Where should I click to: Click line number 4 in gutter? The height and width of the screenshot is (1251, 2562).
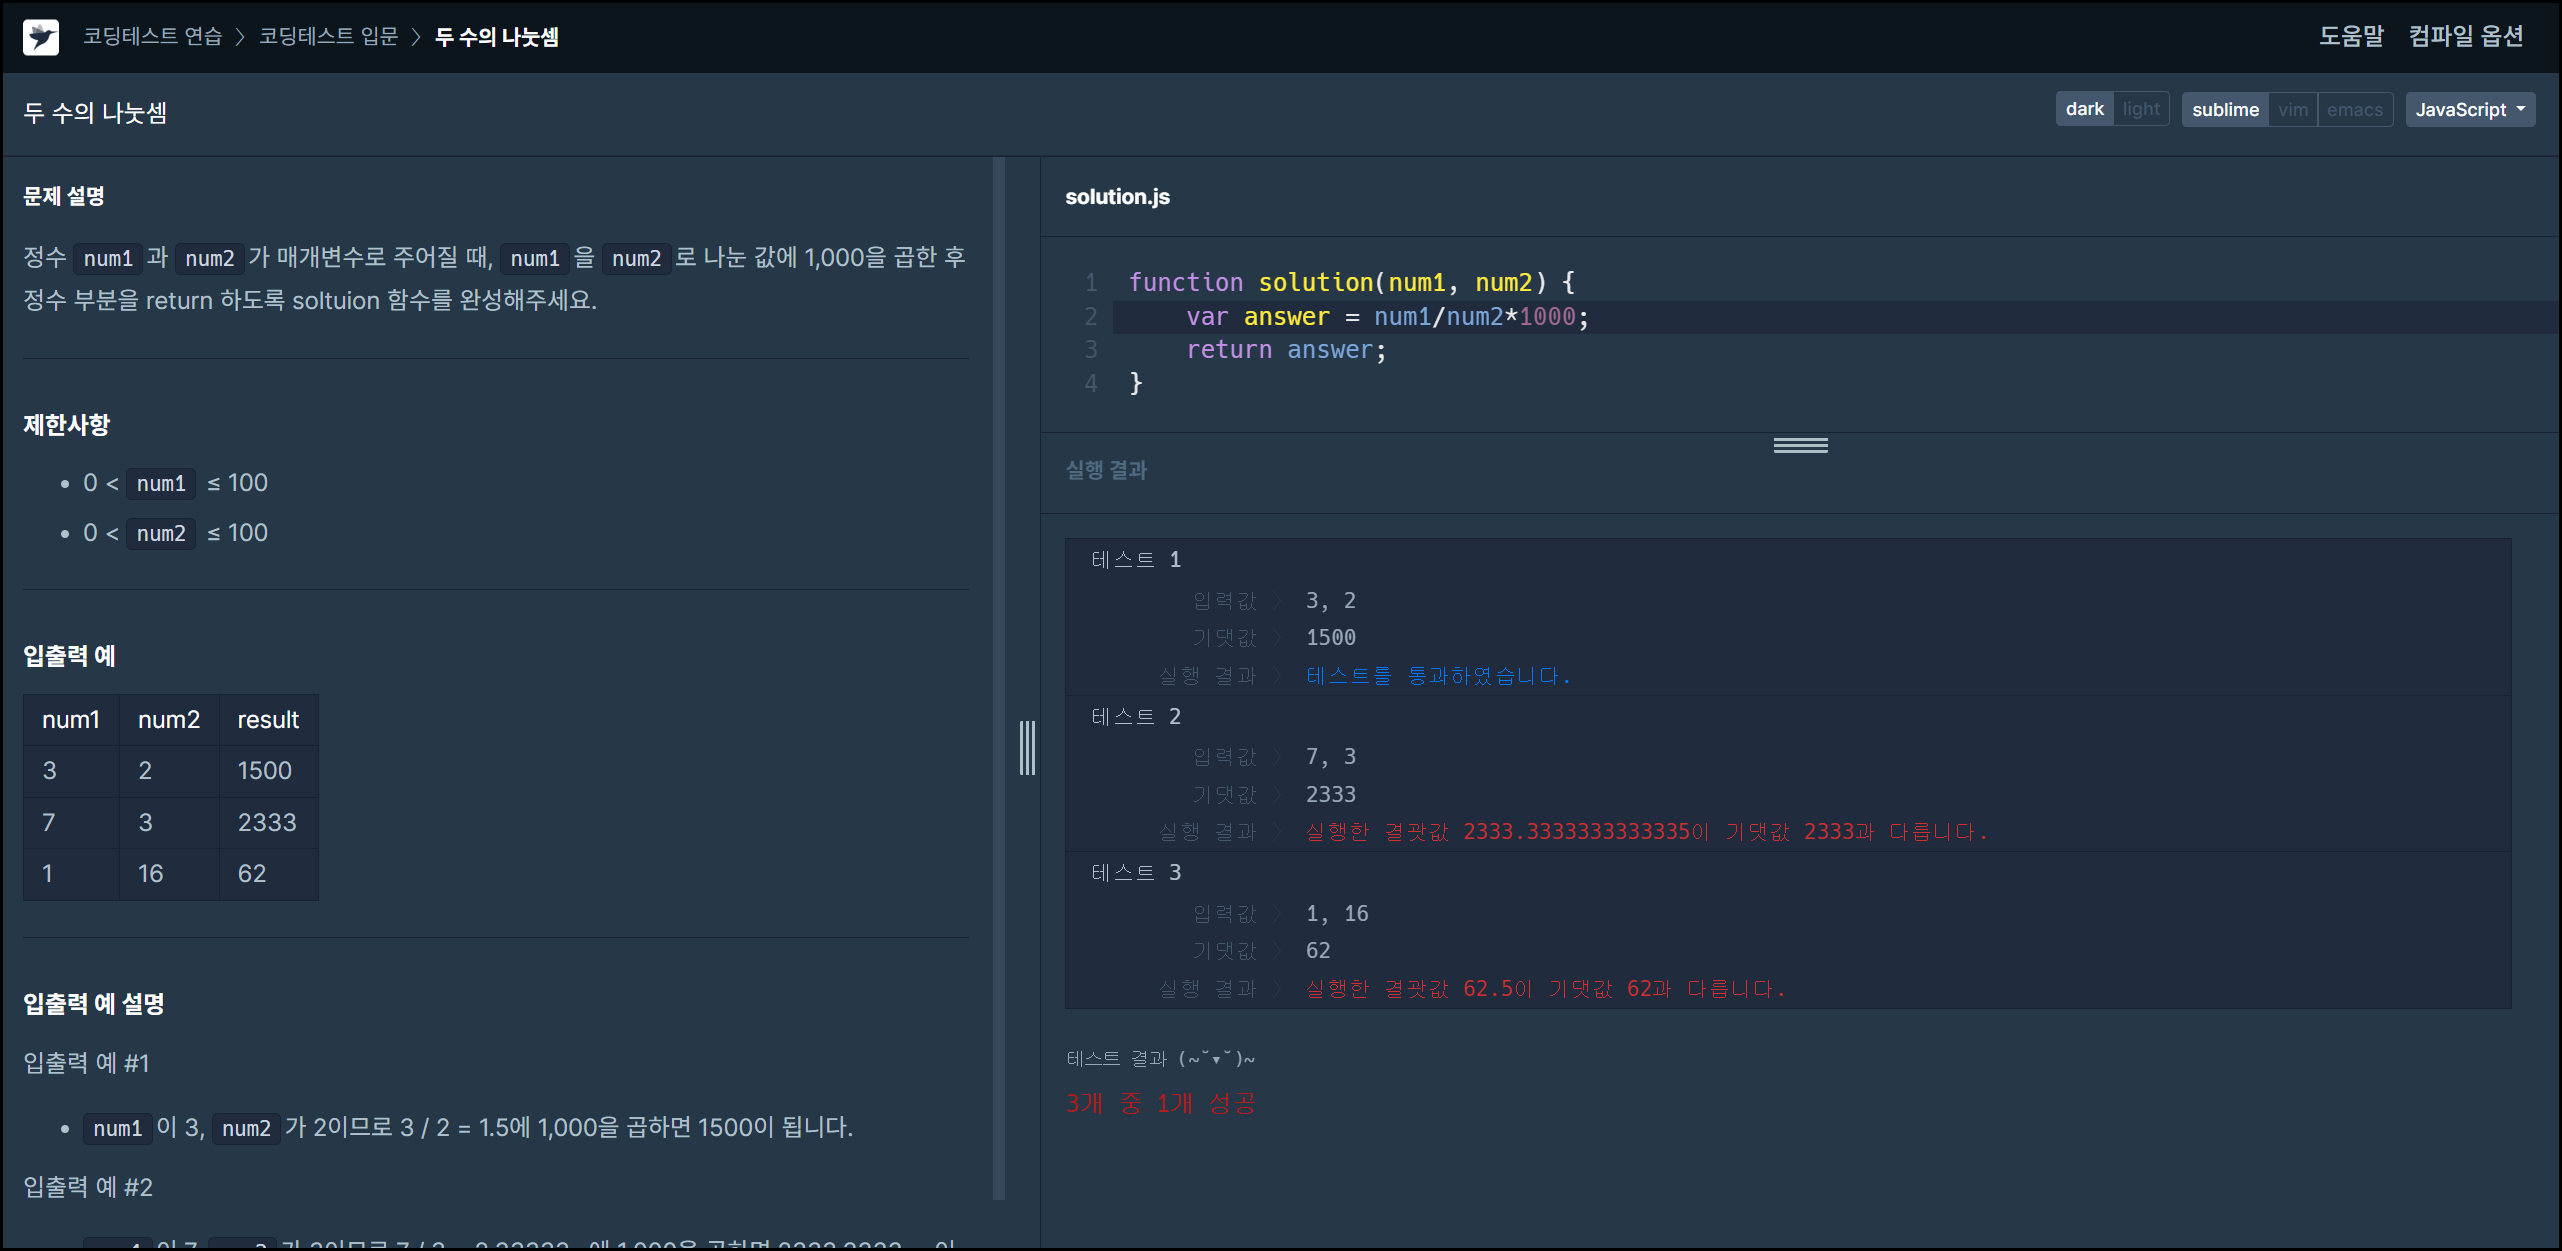(1090, 384)
